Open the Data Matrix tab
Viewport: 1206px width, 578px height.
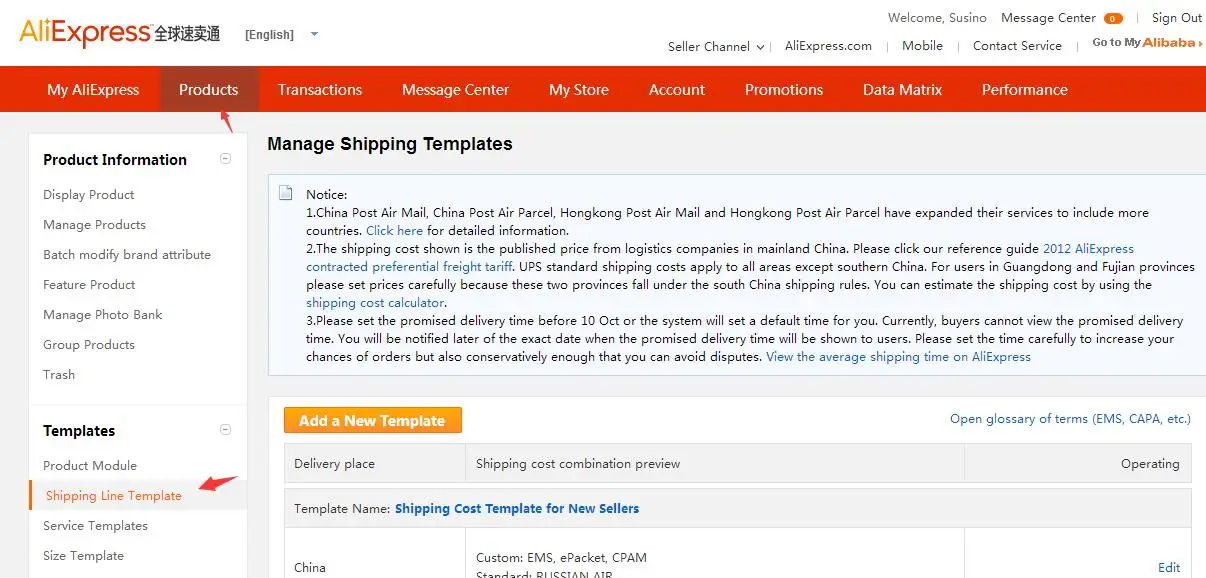pos(902,90)
